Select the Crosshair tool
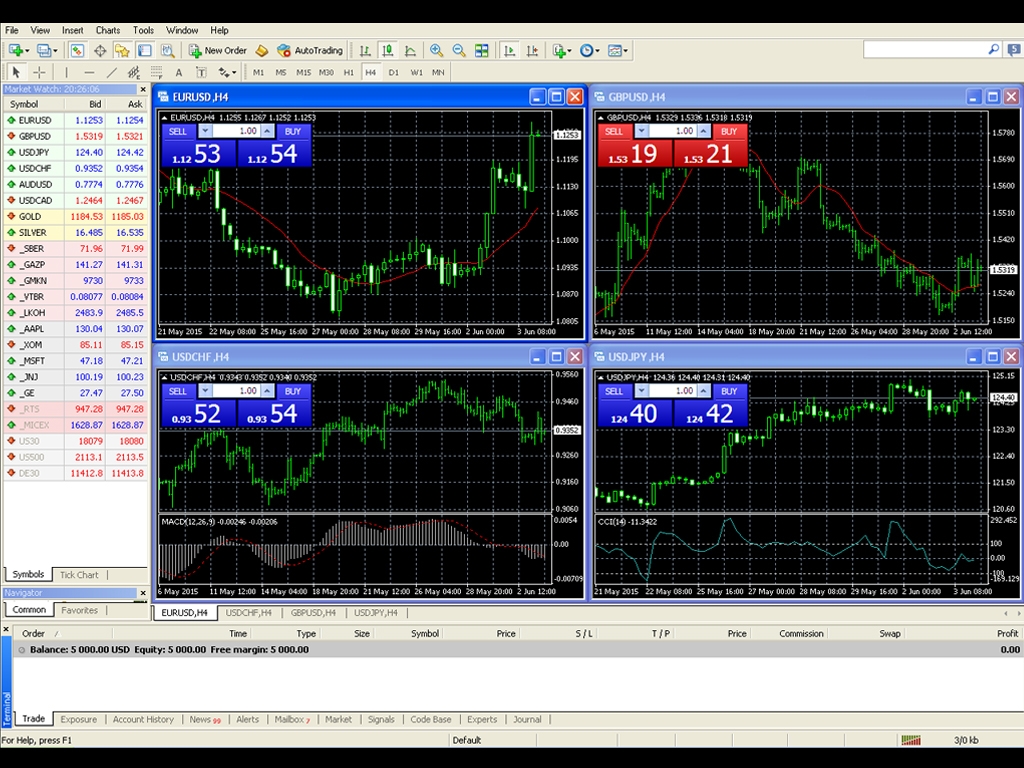The image size is (1024, 768). [x=40, y=72]
